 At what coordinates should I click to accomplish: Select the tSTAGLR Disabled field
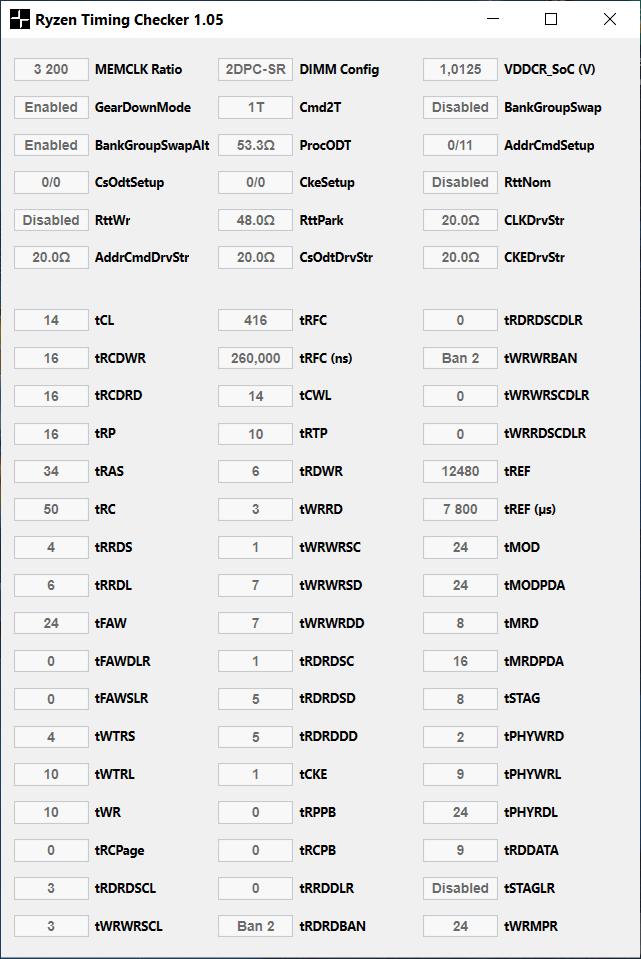pyautogui.click(x=460, y=888)
